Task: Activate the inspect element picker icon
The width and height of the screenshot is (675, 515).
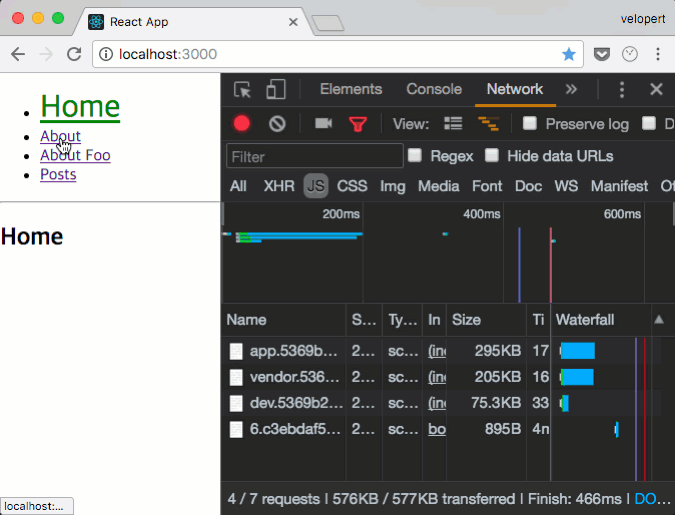Action: (x=242, y=90)
